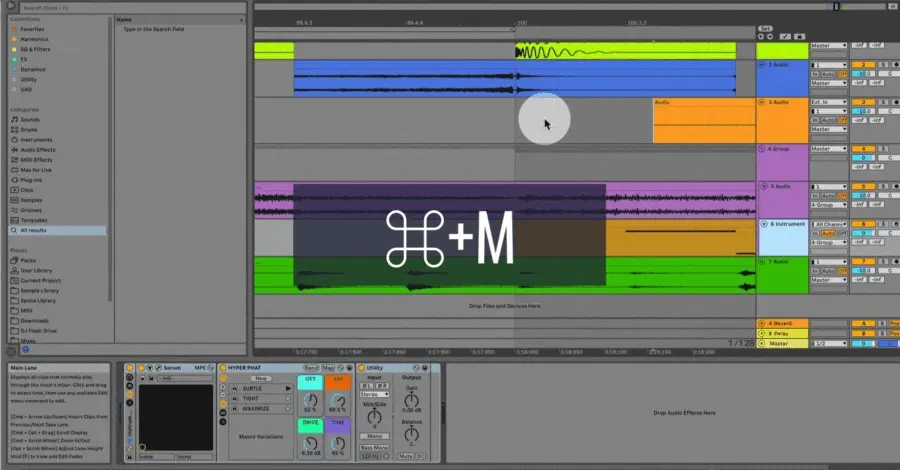Open the Splice Library folder
The height and width of the screenshot is (470, 900).
38,300
